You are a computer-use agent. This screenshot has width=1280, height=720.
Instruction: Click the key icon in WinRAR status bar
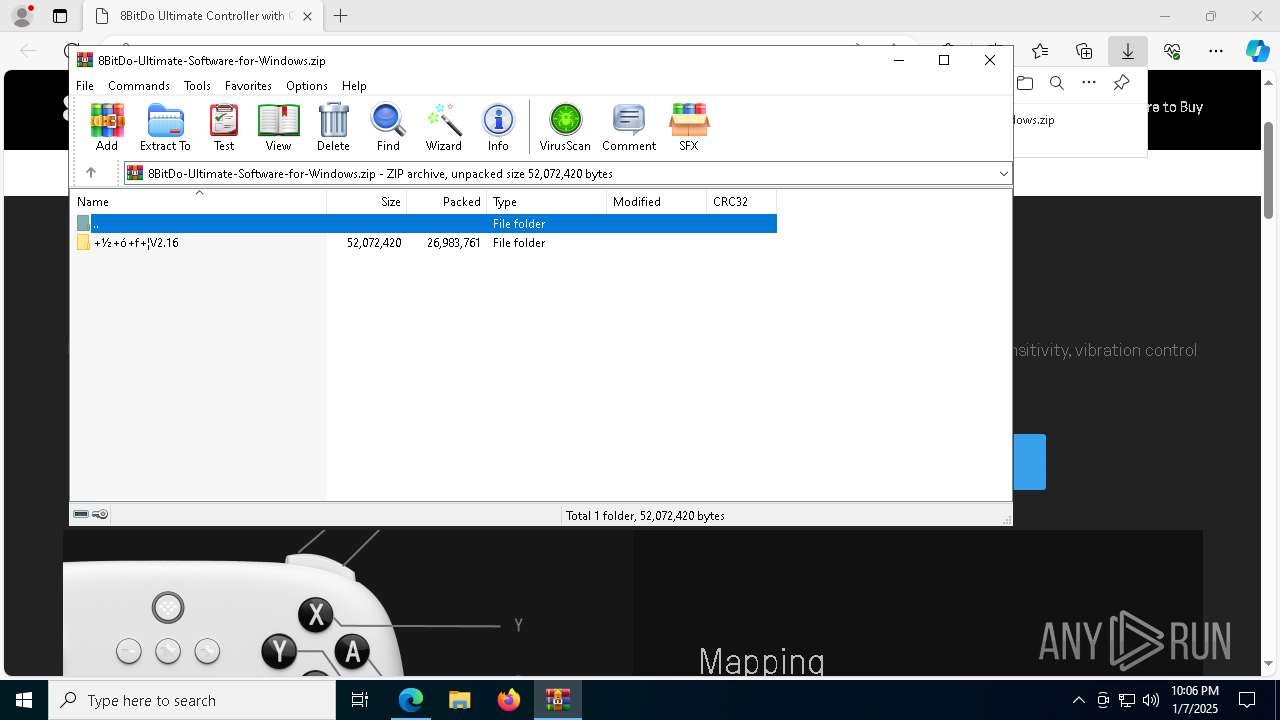[x=100, y=515]
